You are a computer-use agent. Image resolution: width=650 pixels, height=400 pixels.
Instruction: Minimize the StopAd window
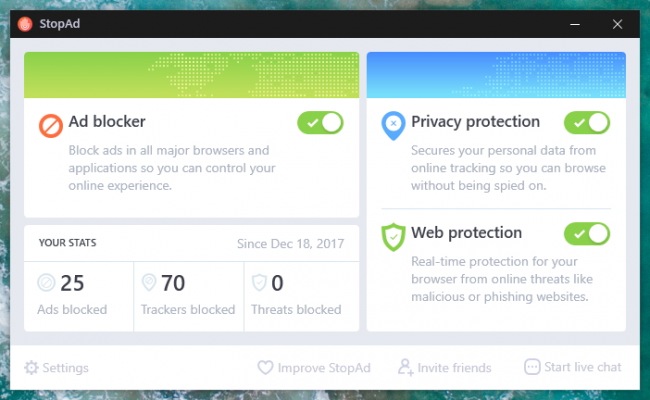[x=575, y=24]
